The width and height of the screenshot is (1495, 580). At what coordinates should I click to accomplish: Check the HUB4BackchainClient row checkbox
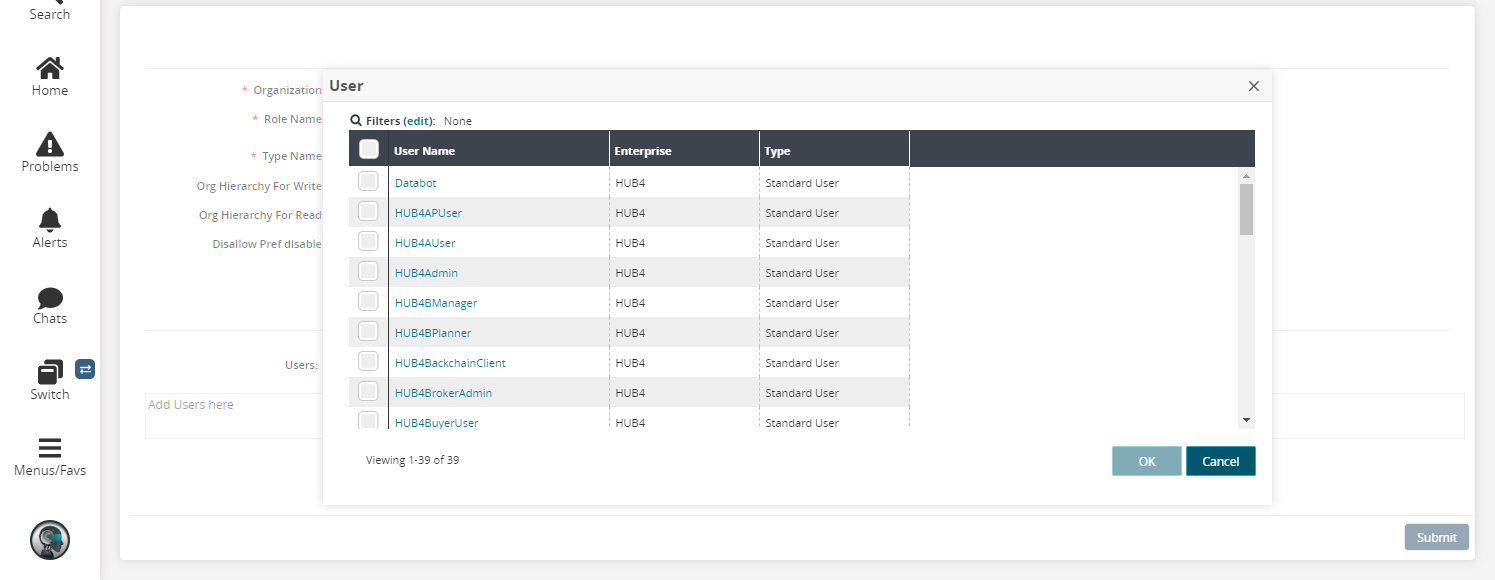click(x=368, y=361)
